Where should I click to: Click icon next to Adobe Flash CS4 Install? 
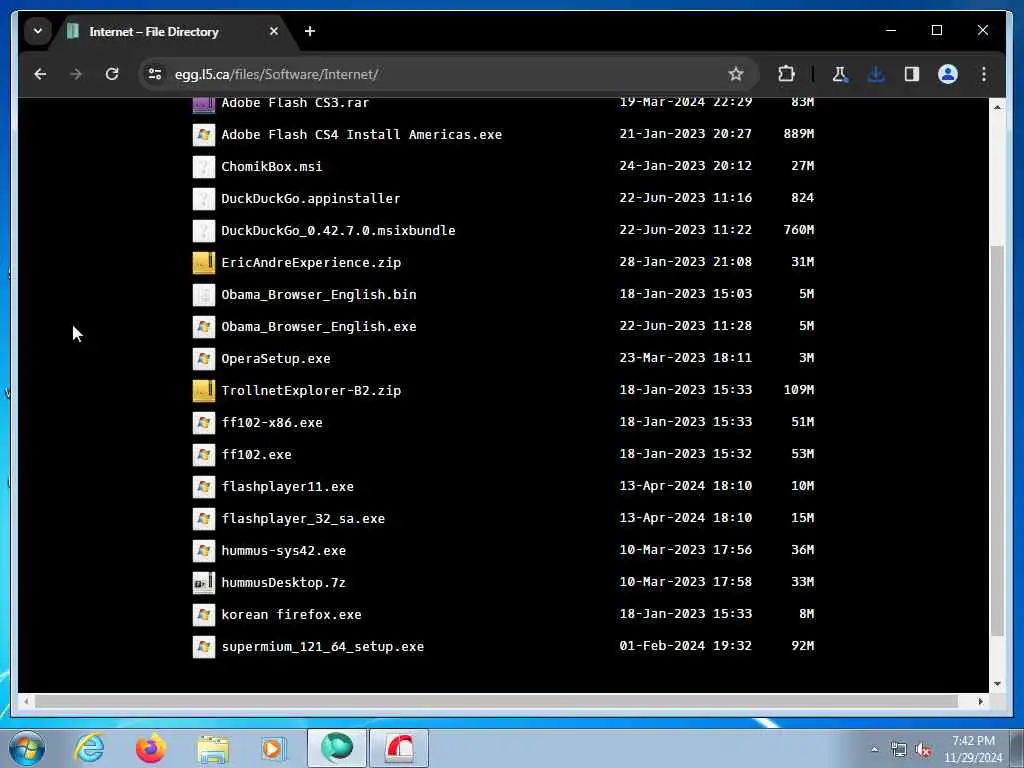204,135
